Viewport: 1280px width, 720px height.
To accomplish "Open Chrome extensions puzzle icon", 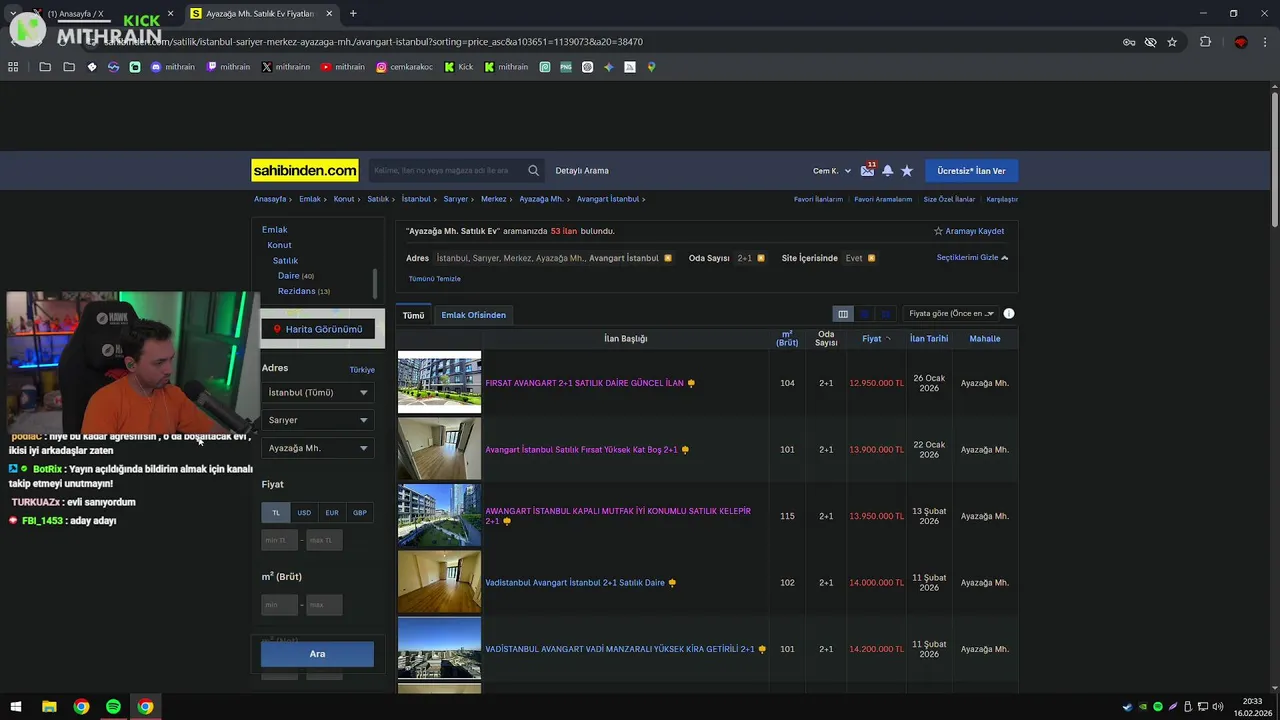I will (1205, 42).
